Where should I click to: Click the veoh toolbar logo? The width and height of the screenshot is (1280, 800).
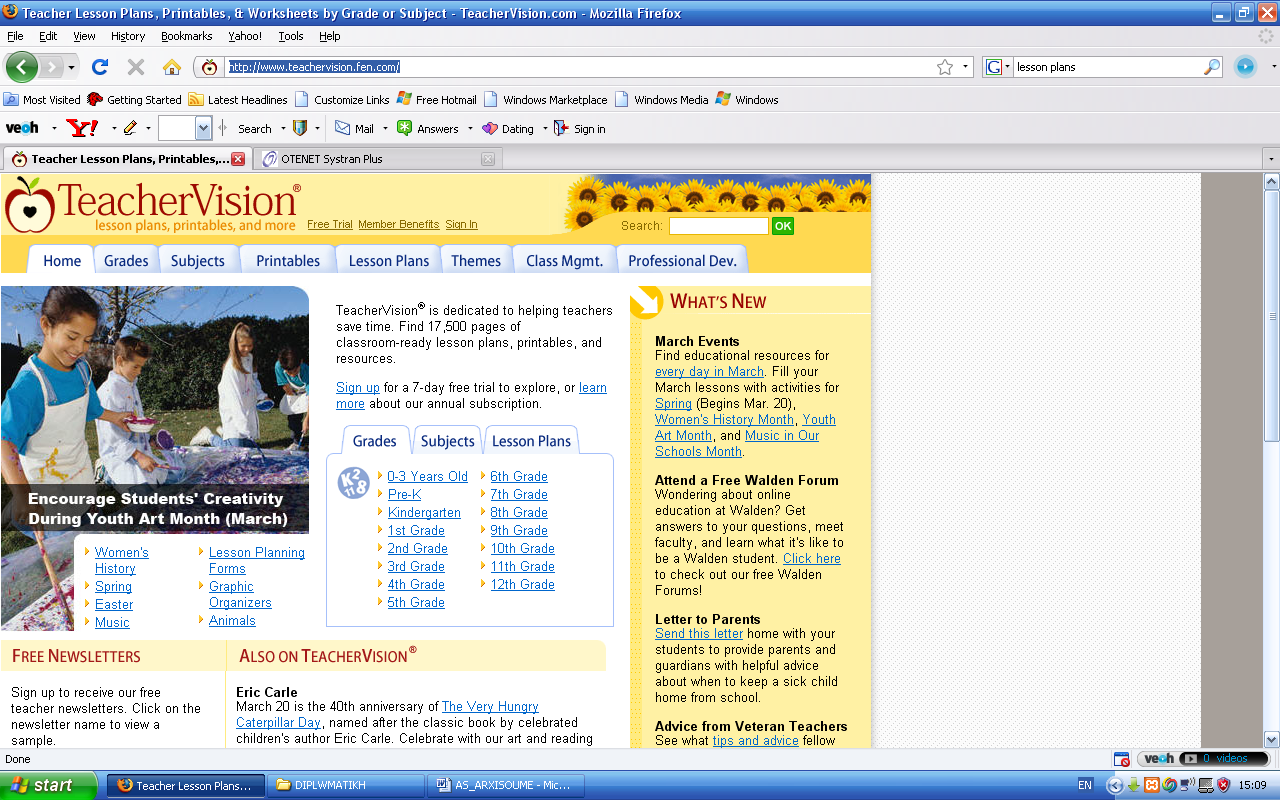point(22,128)
